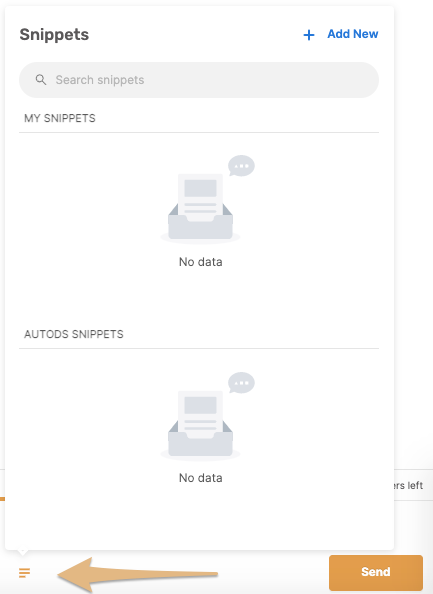Image resolution: width=433 pixels, height=594 pixels.
Task: Click the No data label under AutoDS Snippets
Action: pyautogui.click(x=200, y=478)
